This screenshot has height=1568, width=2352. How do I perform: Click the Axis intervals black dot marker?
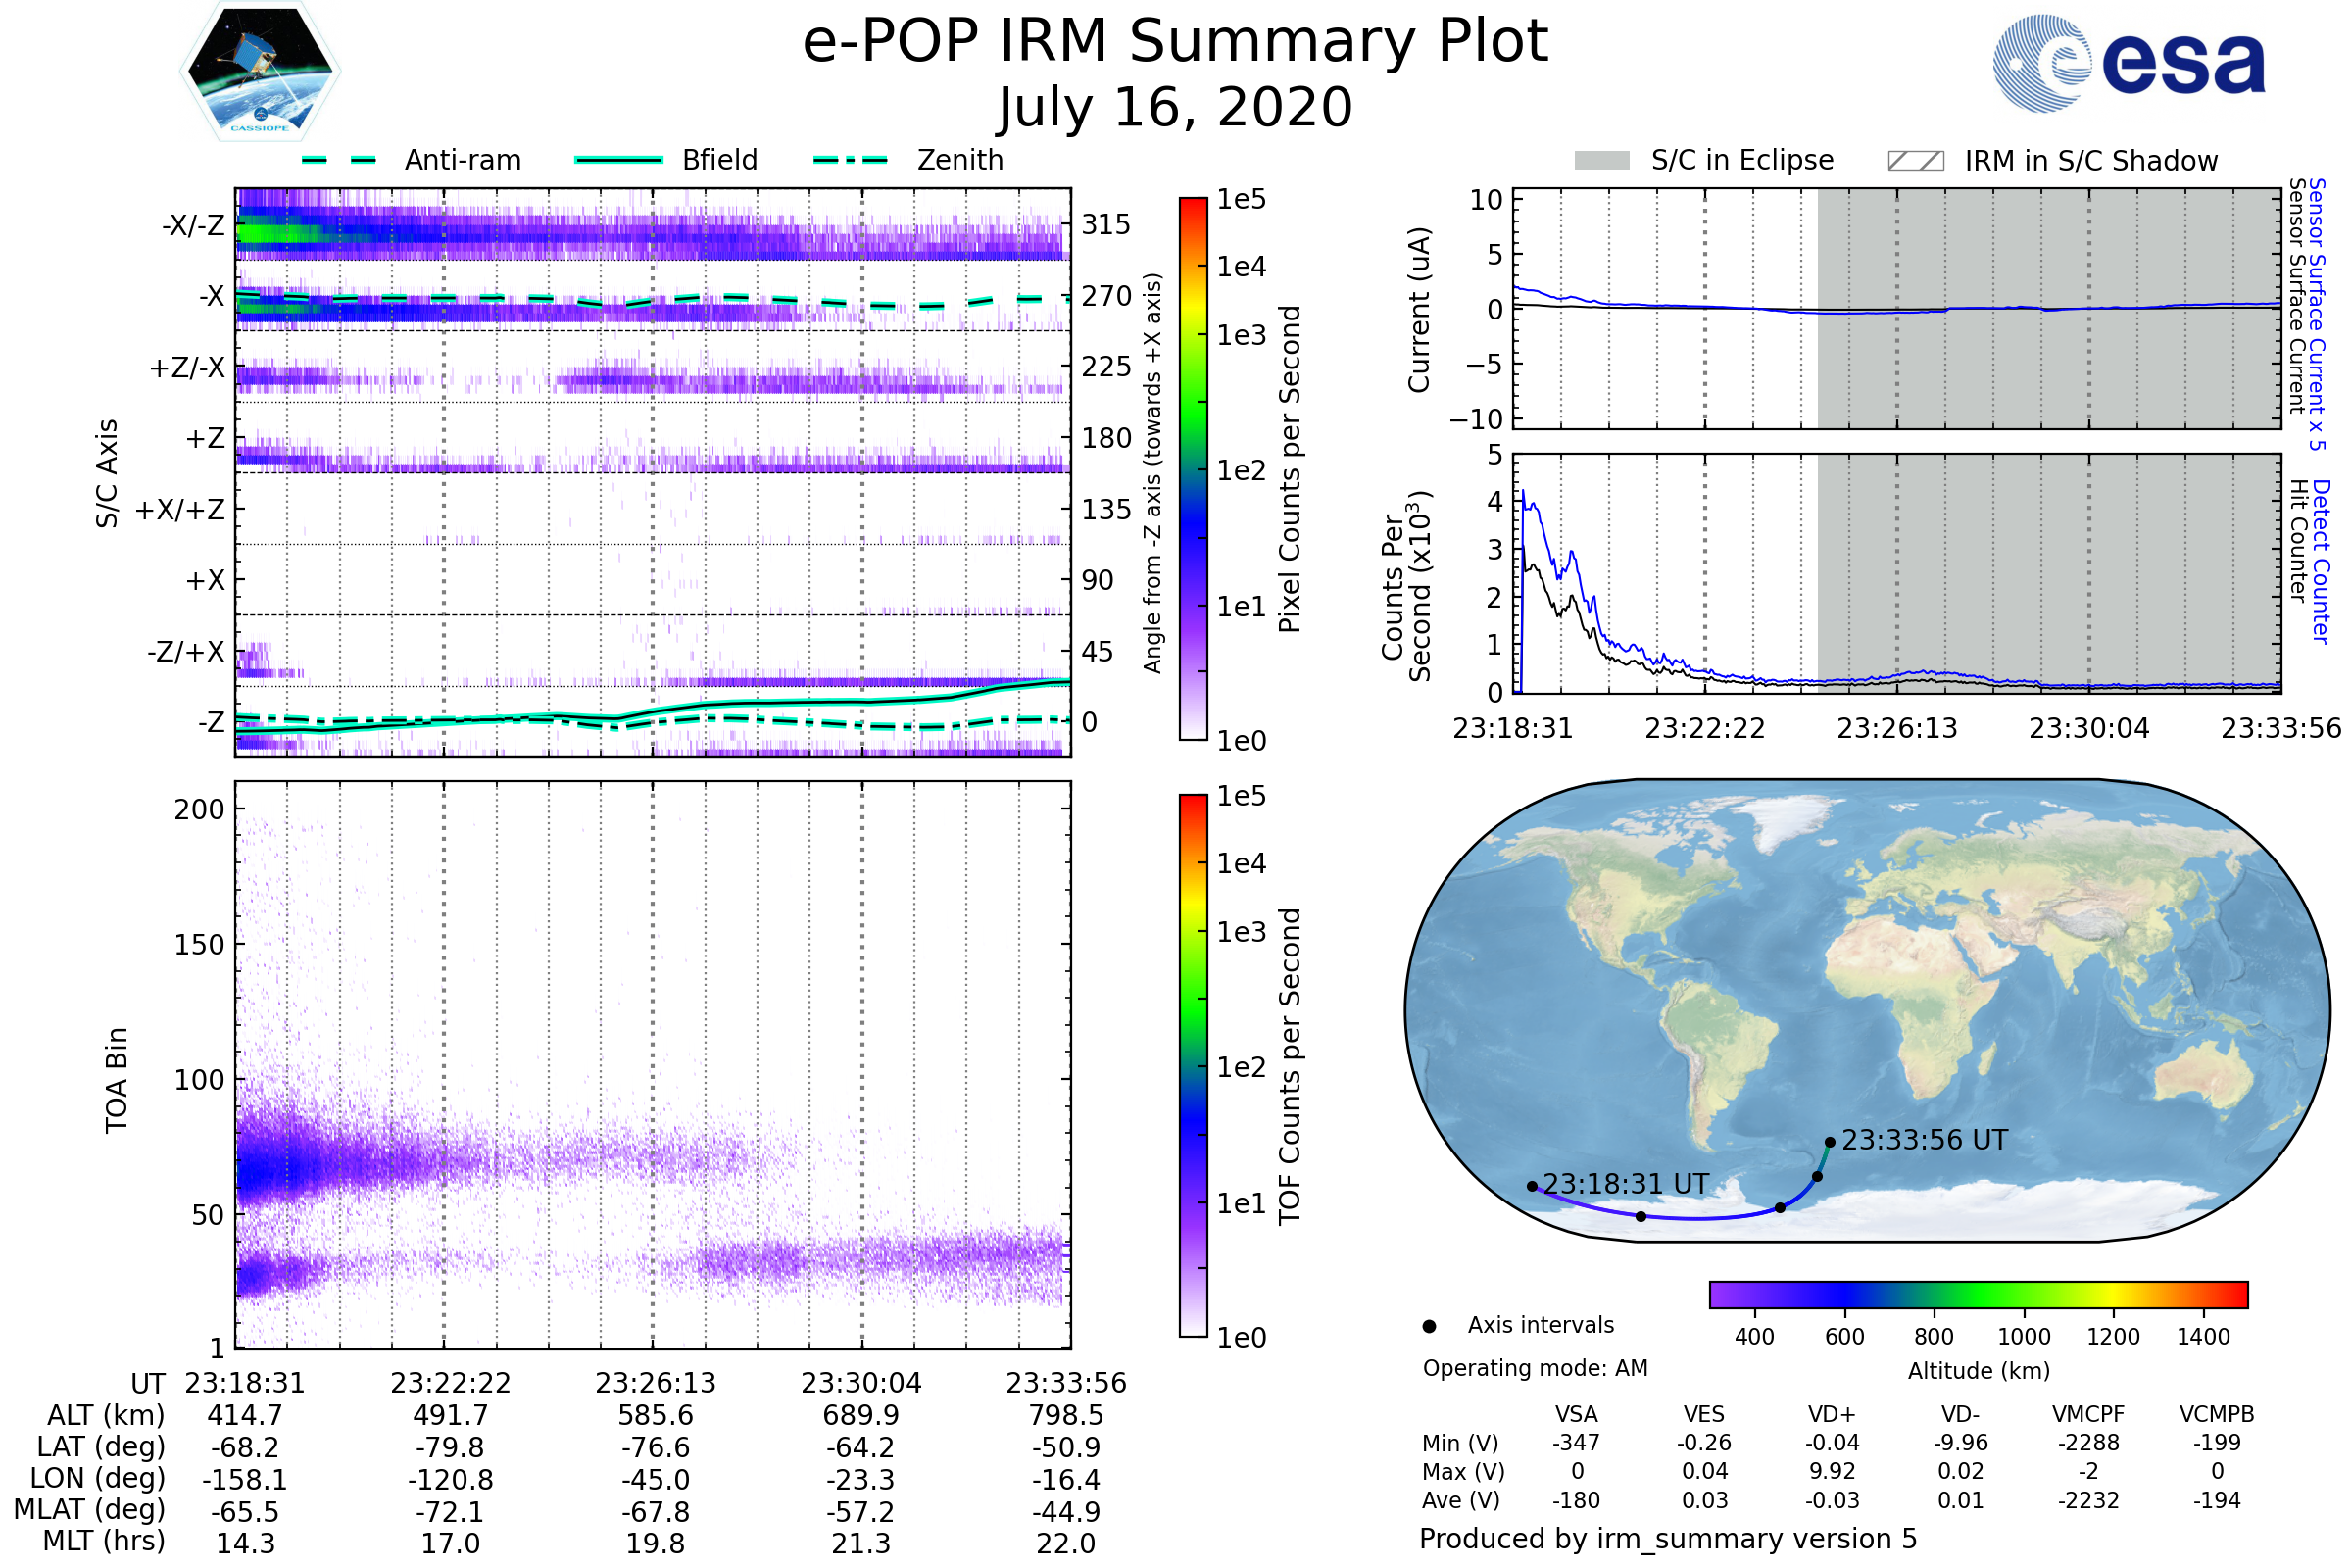[1429, 1326]
